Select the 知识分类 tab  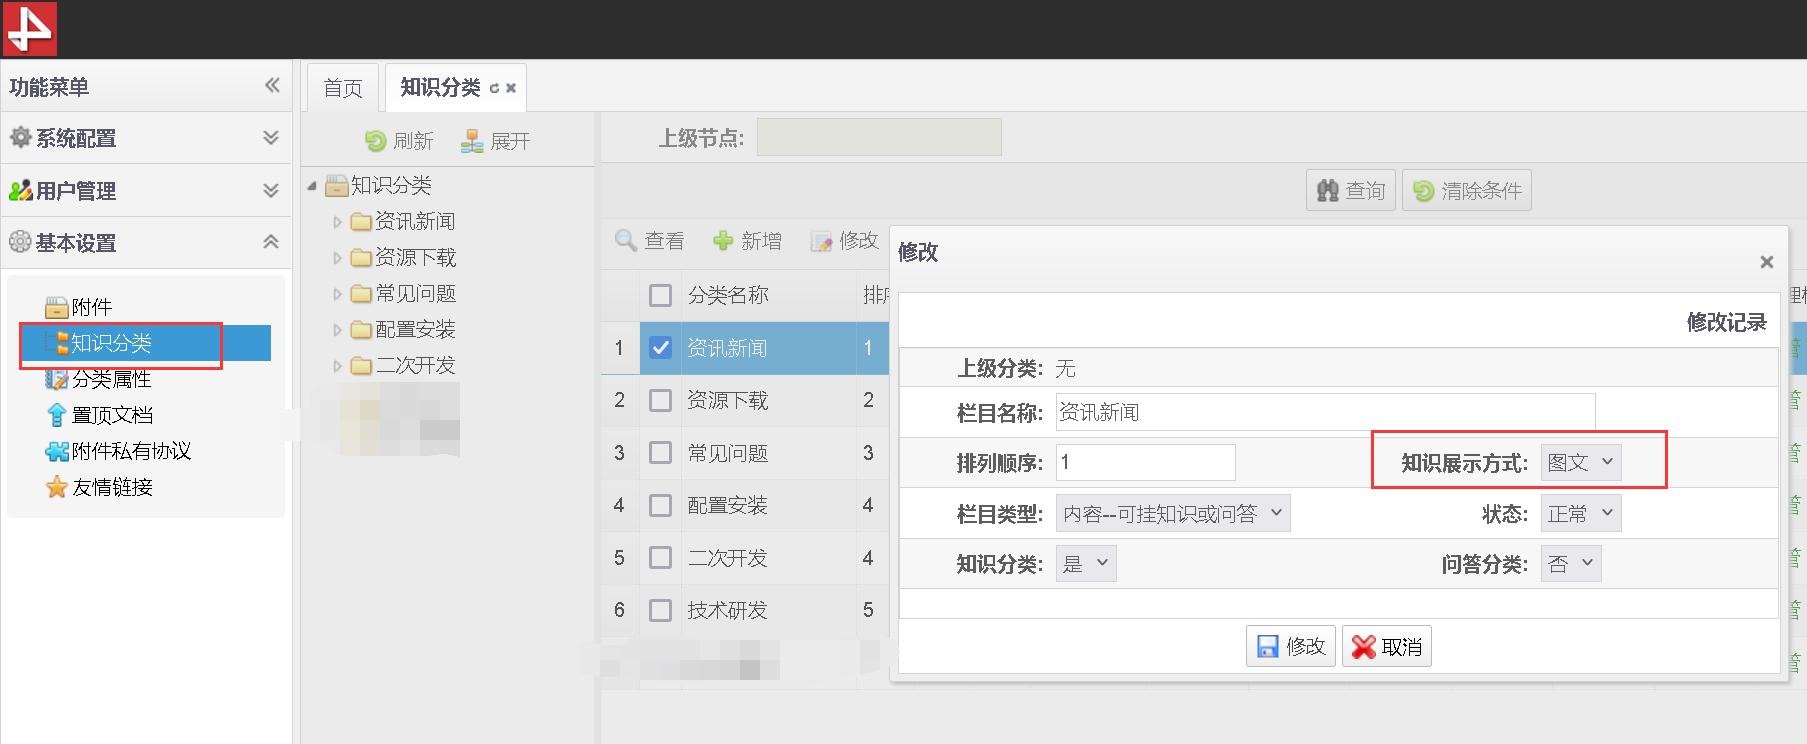click(441, 87)
